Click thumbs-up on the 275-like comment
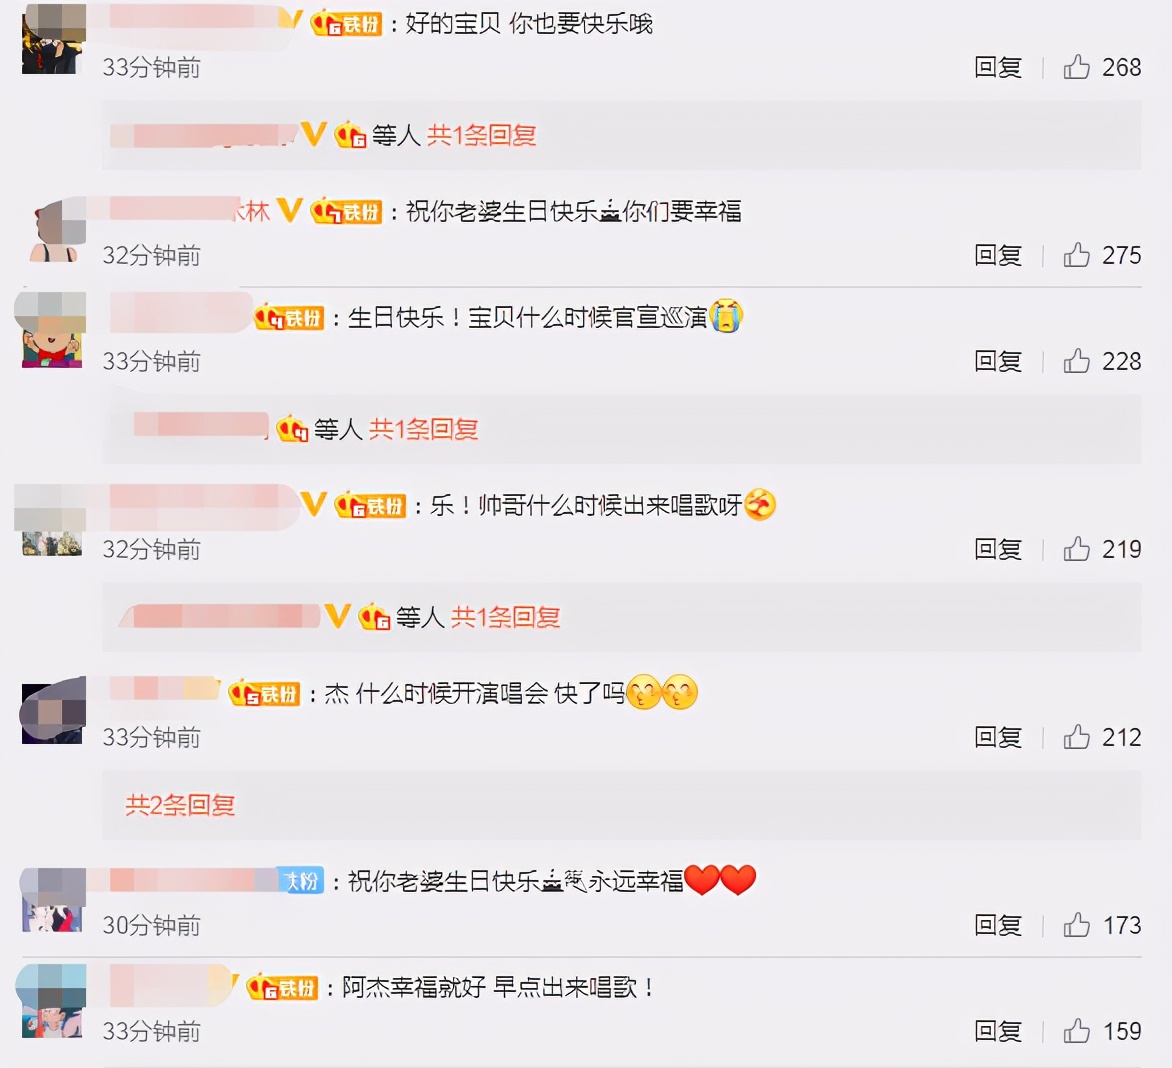1172x1068 pixels. pos(1076,256)
